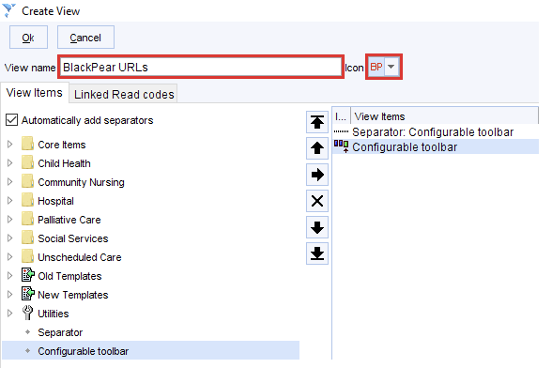Switch to Linked Read codes tab
The width and height of the screenshot is (552, 368).
pos(124,94)
